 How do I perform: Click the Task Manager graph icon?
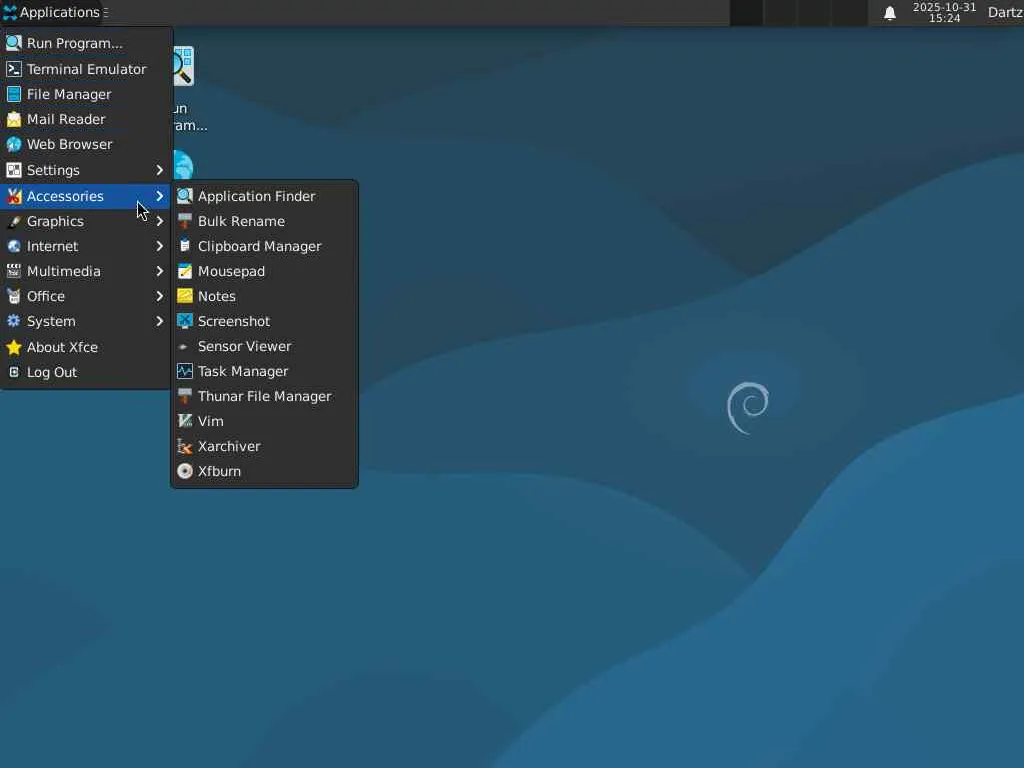coord(185,372)
